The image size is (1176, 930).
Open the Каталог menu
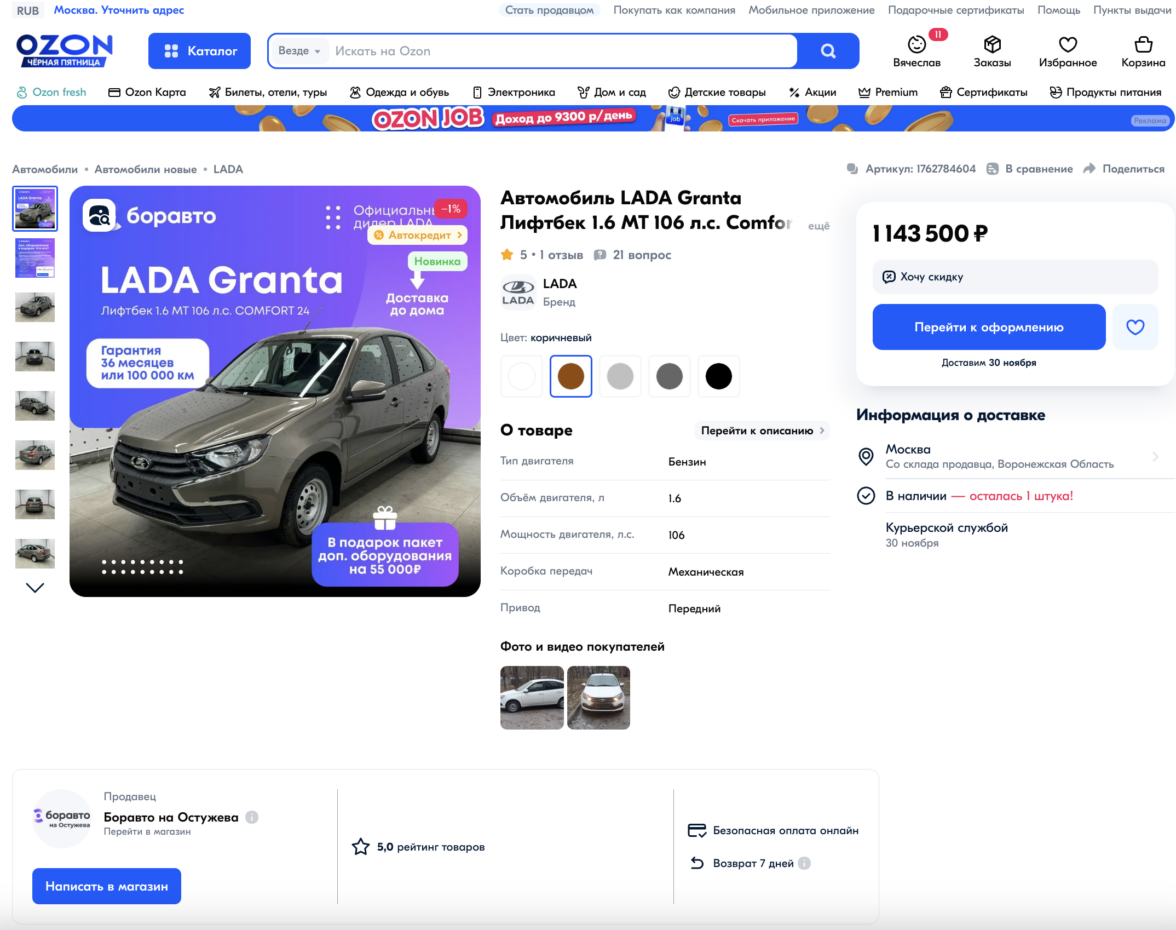coord(200,51)
